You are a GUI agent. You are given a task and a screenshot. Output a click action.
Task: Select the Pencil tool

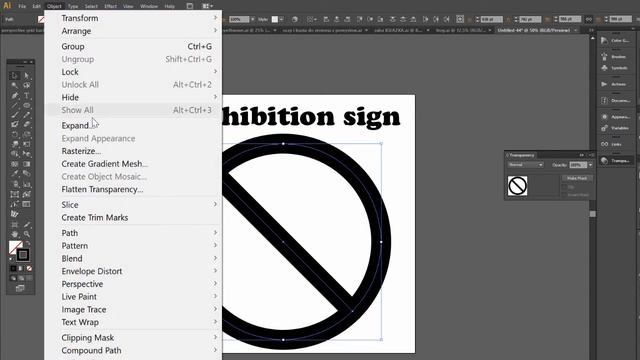(27, 115)
